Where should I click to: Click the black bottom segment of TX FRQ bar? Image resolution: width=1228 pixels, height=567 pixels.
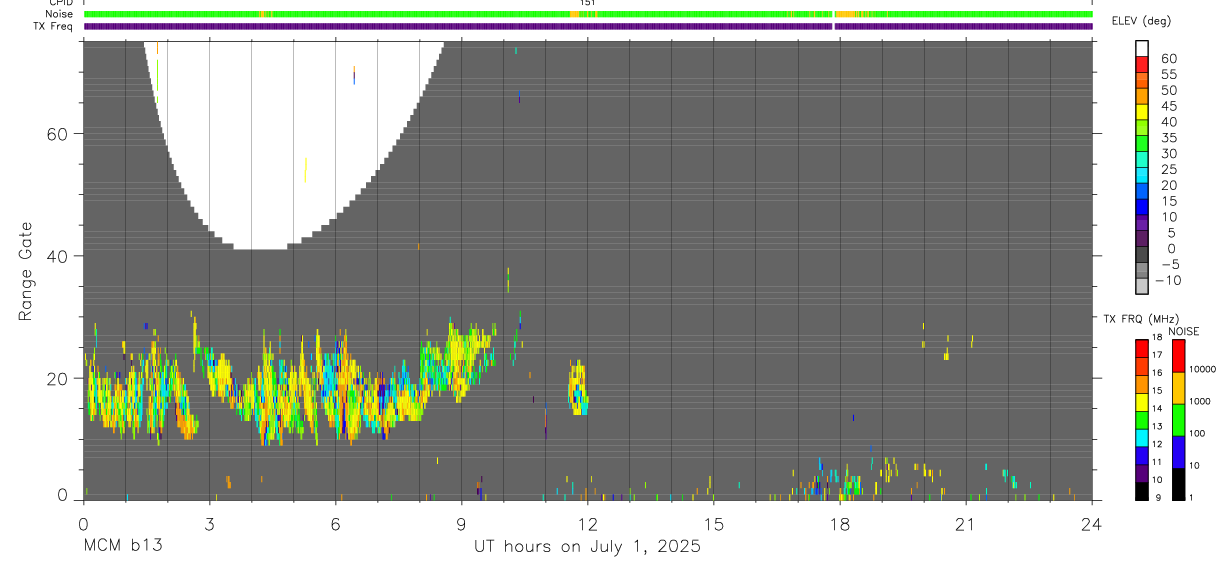pyautogui.click(x=1142, y=491)
